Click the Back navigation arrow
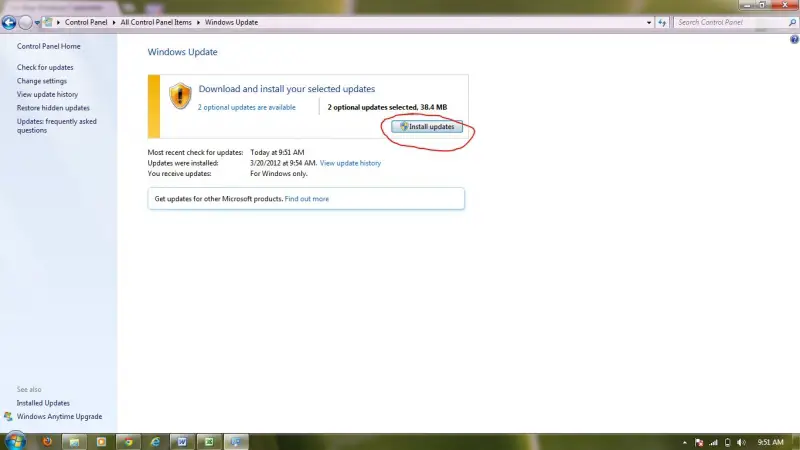The height and width of the screenshot is (450, 800). click(x=9, y=22)
